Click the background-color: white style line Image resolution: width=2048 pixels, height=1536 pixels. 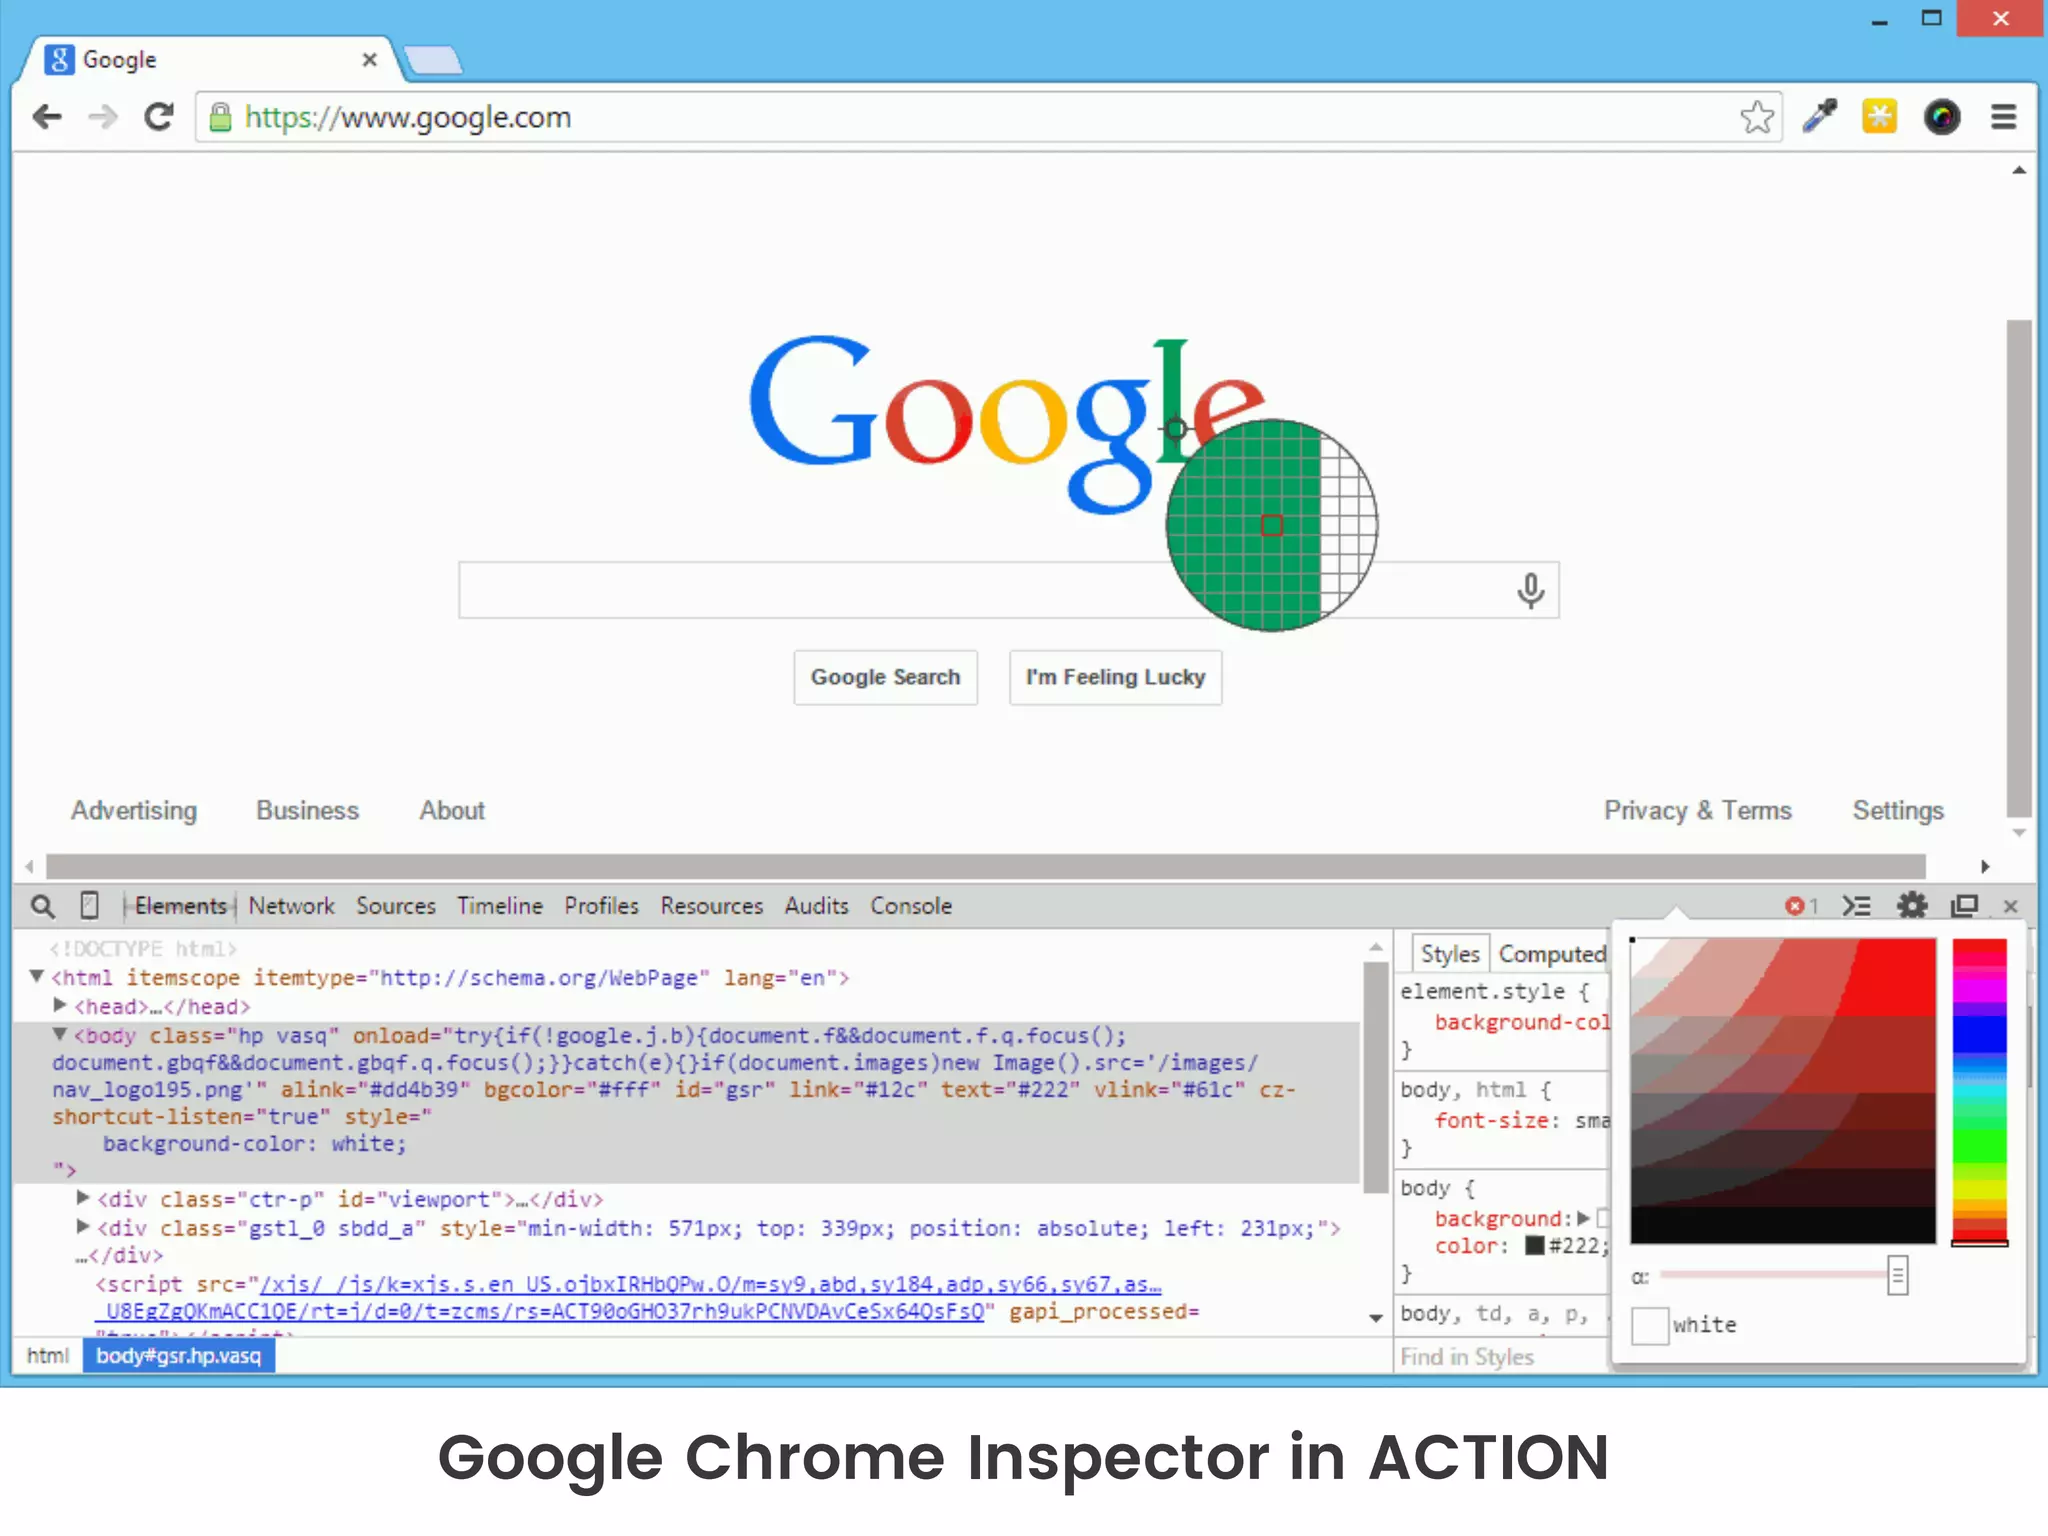click(x=254, y=1144)
